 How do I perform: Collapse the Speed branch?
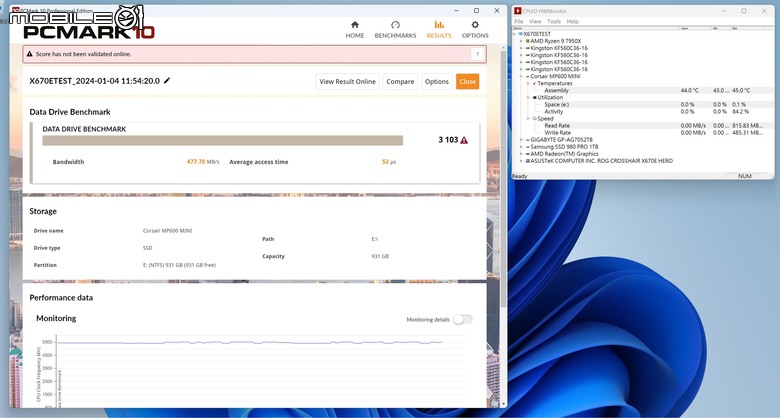529,118
